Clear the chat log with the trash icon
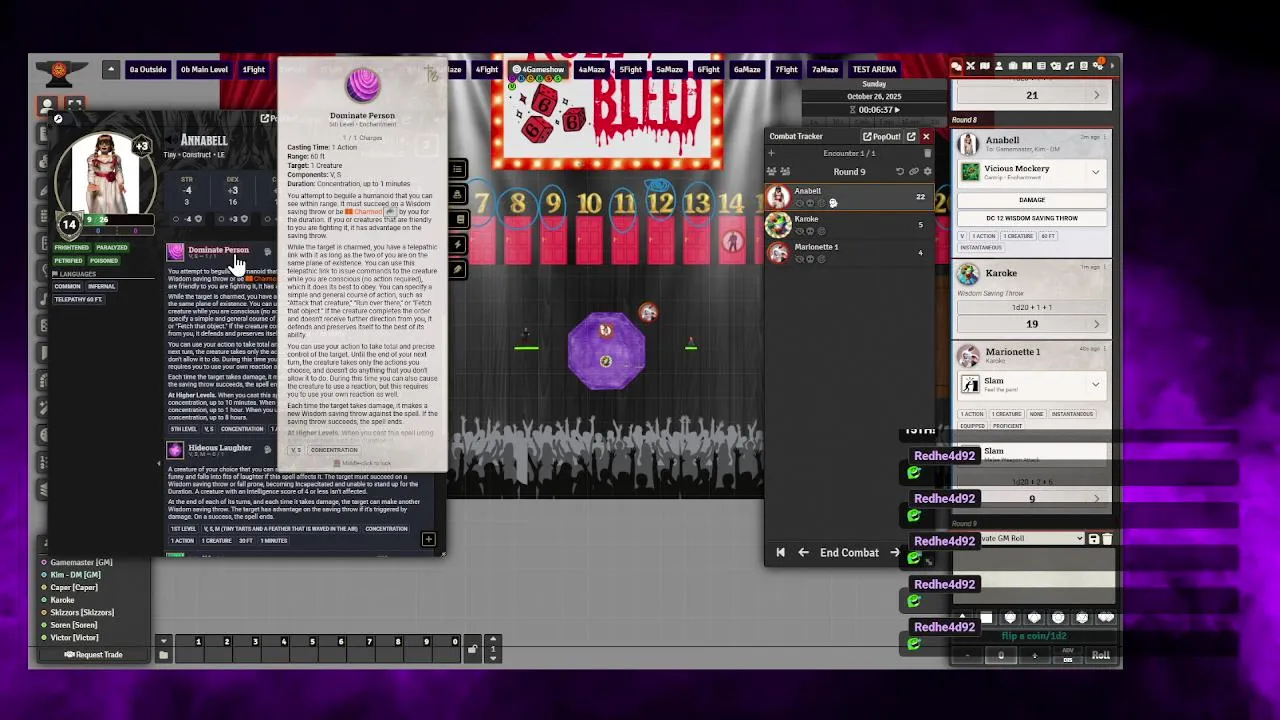 coord(1107,539)
